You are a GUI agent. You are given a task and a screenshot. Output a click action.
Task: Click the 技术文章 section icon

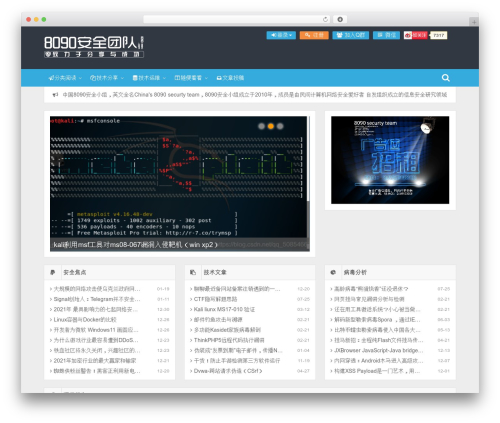[x=193, y=272]
